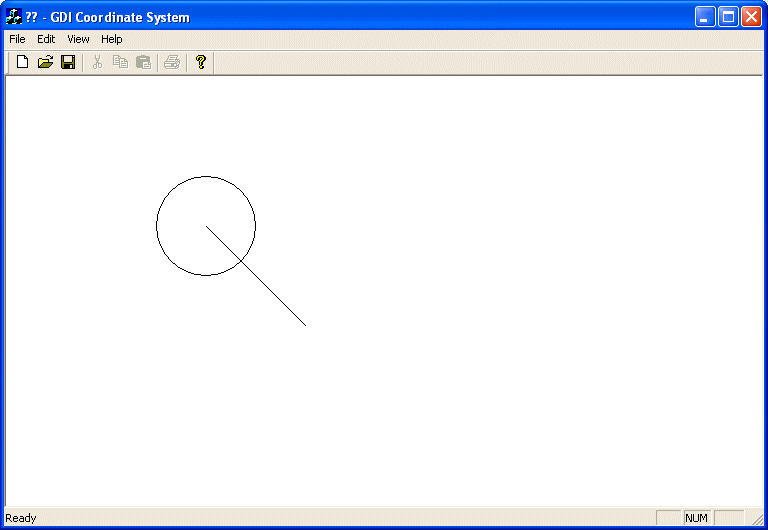This screenshot has height=530, width=768.
Task: Click the application icon in title bar
Action: click(14, 17)
